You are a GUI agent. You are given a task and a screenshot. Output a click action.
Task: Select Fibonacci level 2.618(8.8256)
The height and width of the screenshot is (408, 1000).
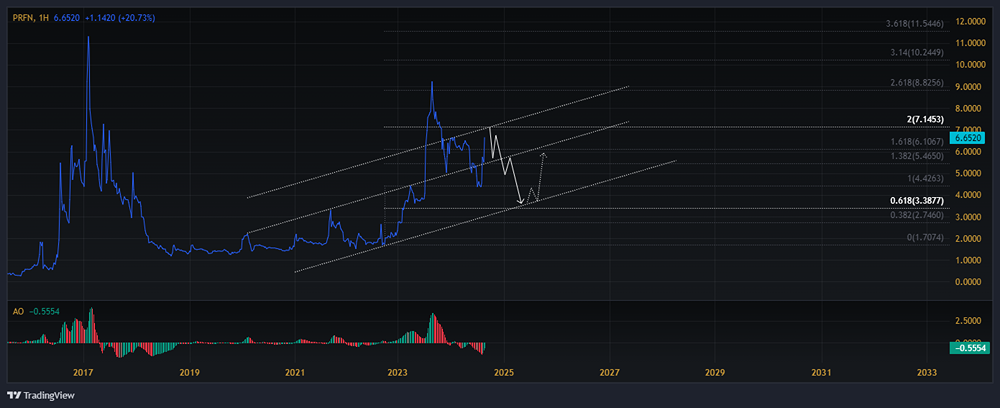918,83
